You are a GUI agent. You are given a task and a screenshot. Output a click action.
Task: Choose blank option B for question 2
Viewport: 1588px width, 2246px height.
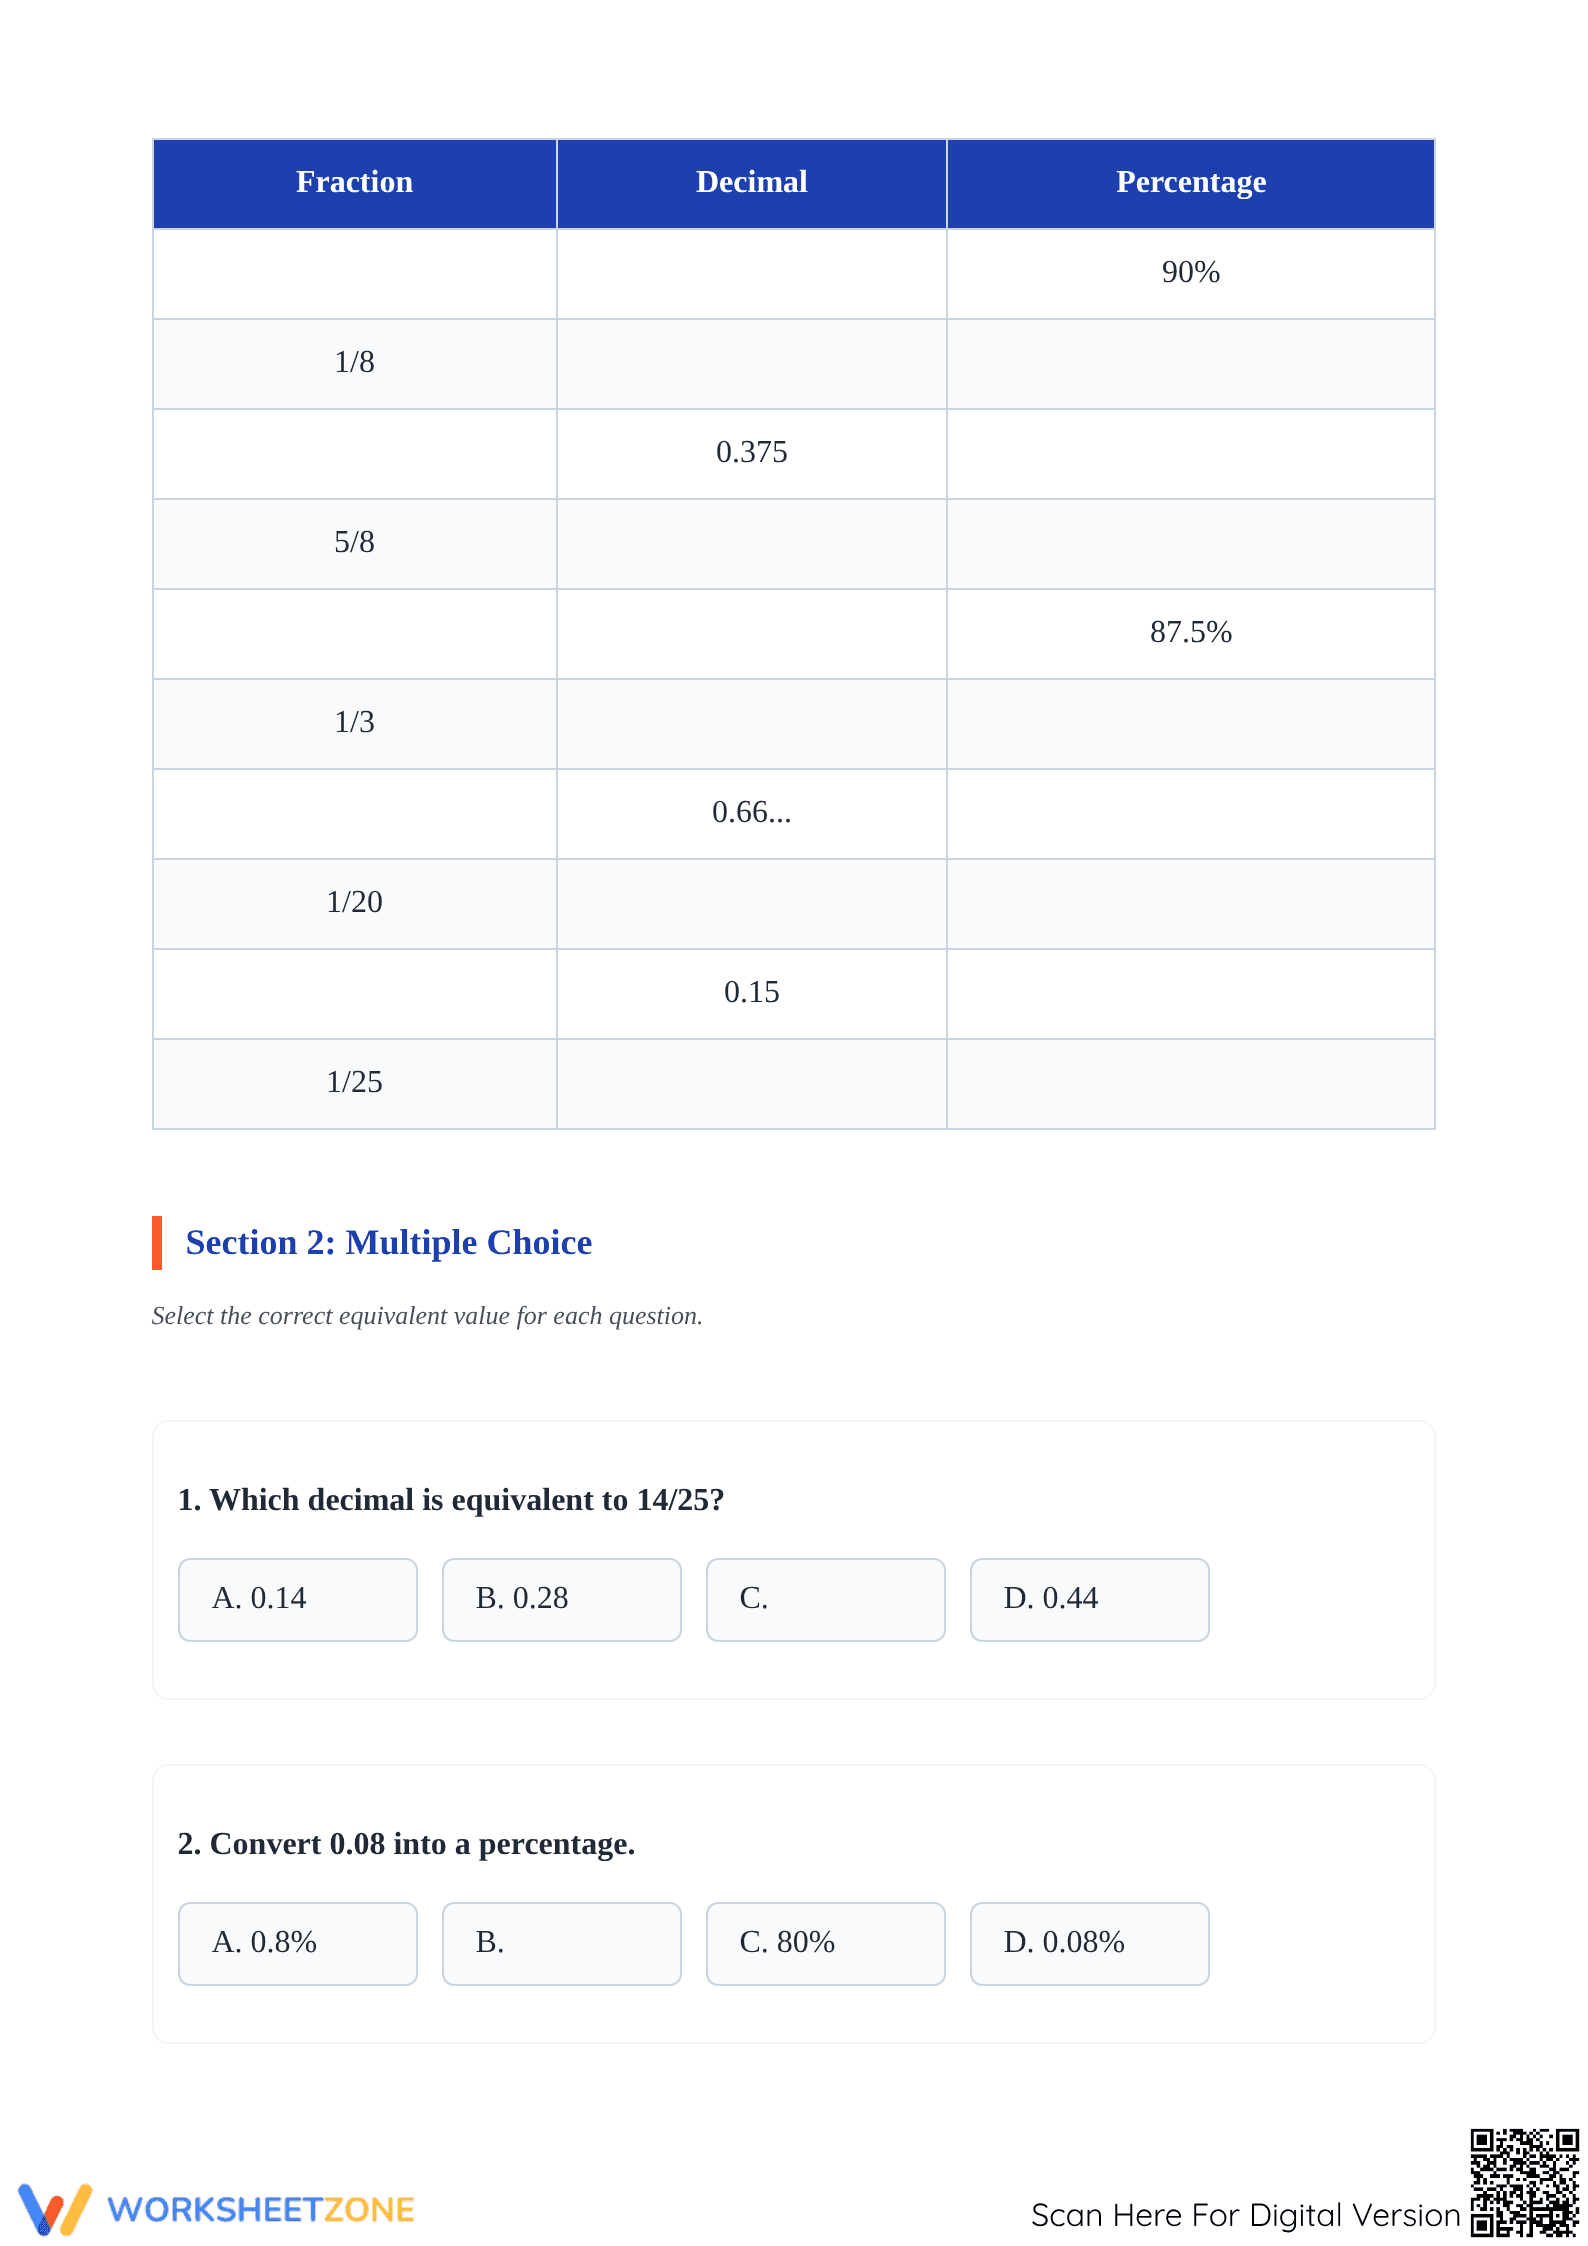(562, 1943)
